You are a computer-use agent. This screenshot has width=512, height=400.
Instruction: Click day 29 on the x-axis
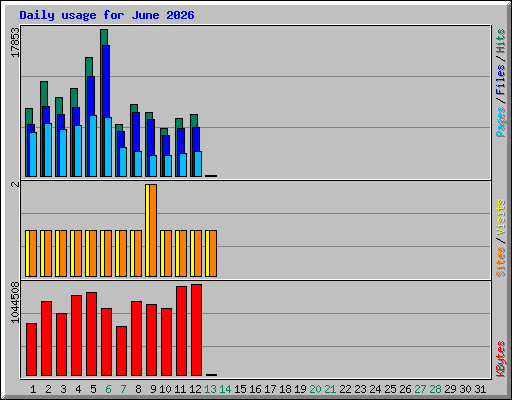click(450, 389)
